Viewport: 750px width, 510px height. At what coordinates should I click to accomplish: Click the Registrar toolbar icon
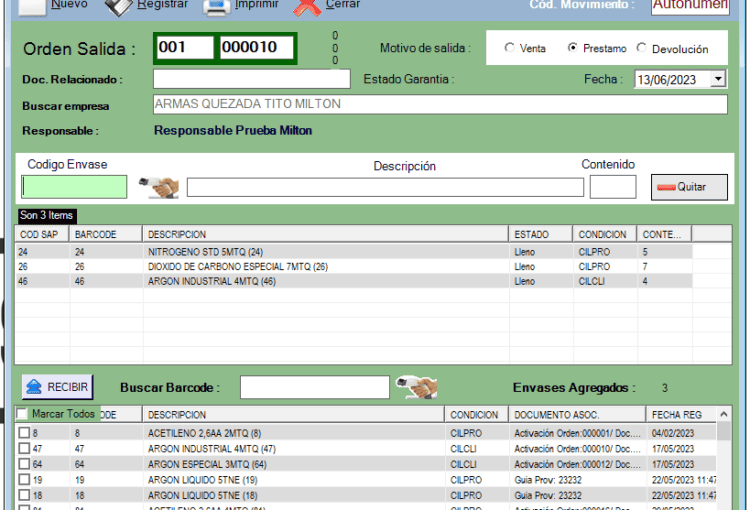pyautogui.click(x=118, y=6)
